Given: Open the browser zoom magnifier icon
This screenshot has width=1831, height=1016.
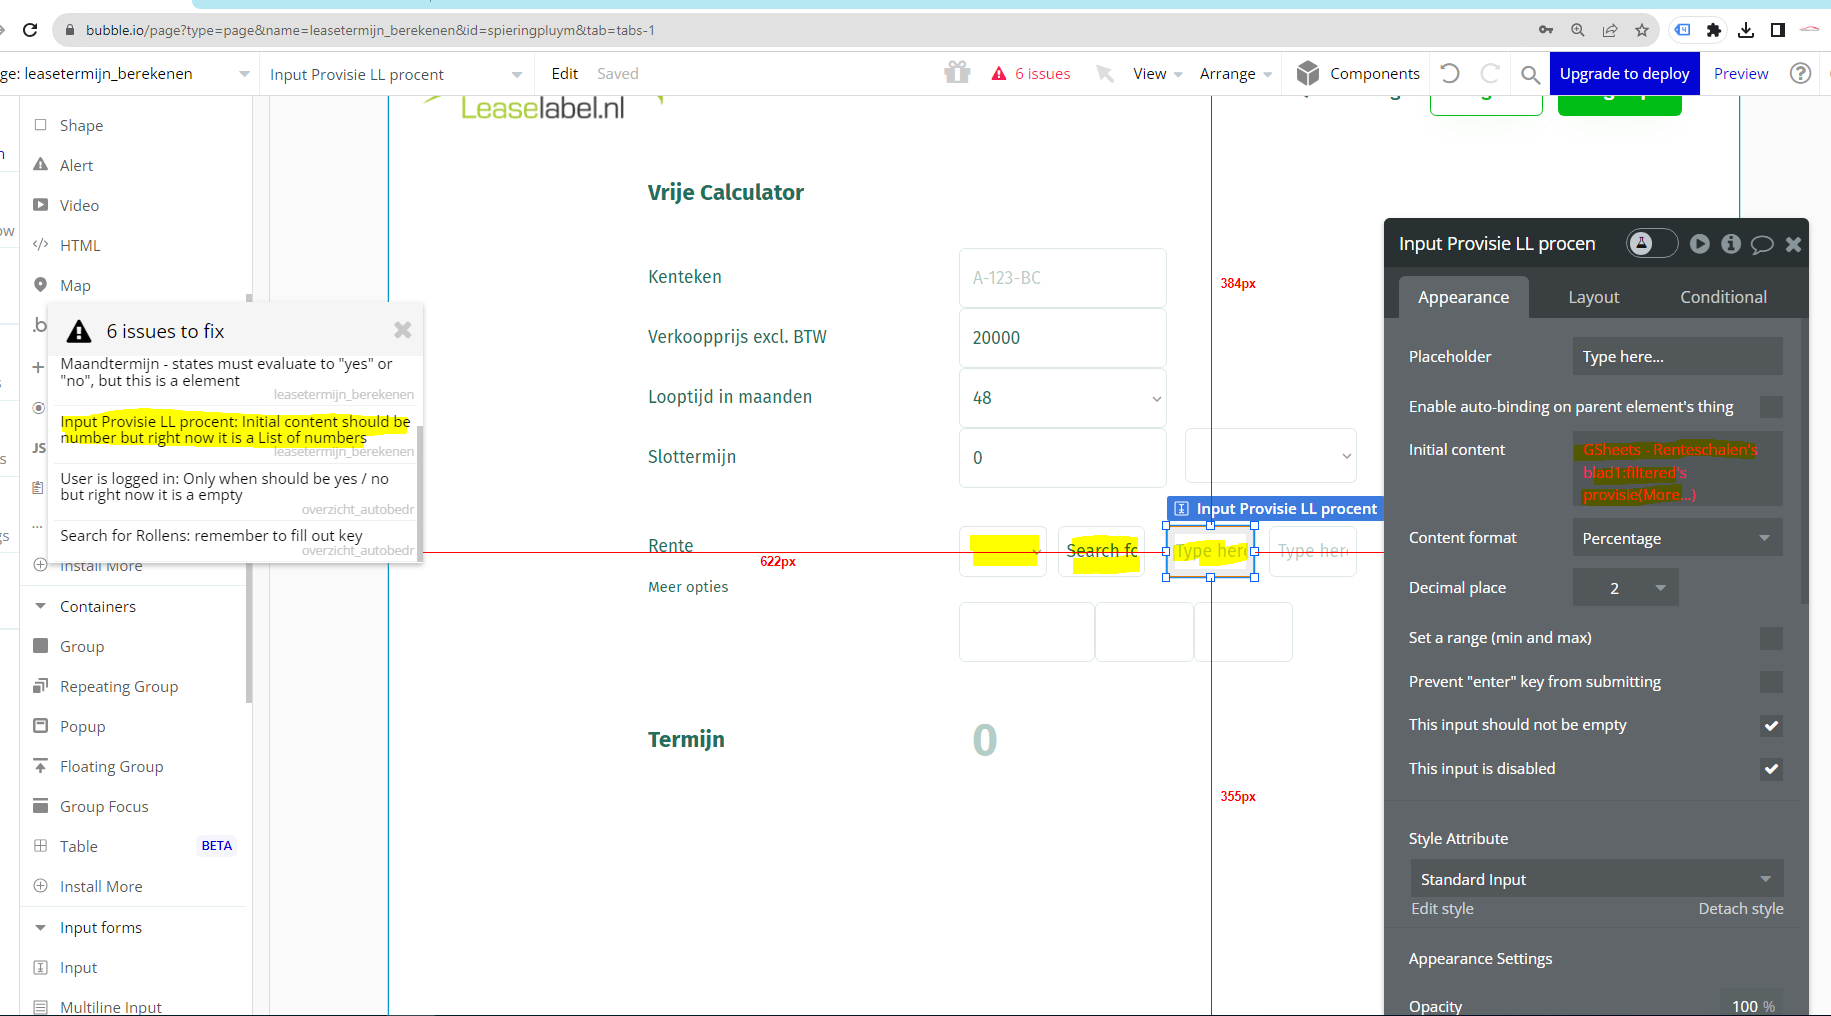Looking at the screenshot, I should pos(1578,30).
